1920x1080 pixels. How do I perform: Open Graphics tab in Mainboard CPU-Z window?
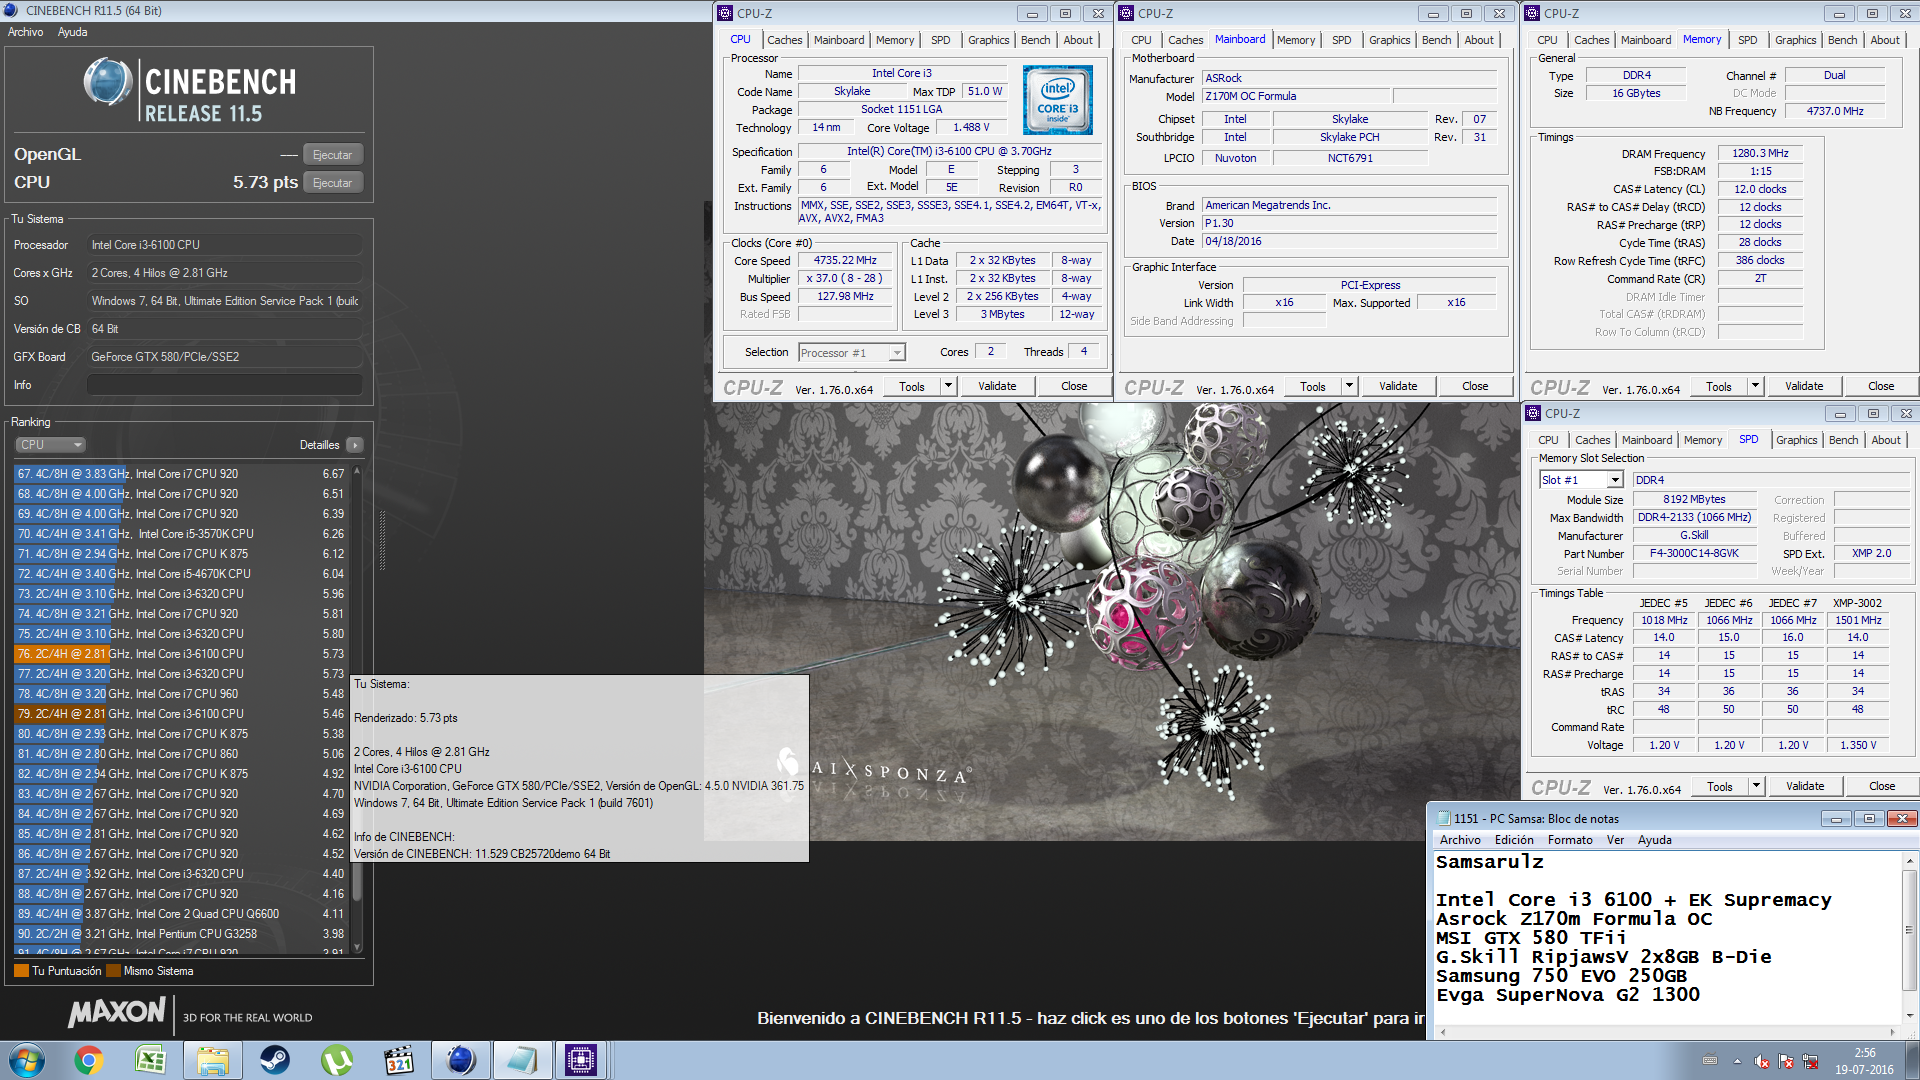(1390, 40)
